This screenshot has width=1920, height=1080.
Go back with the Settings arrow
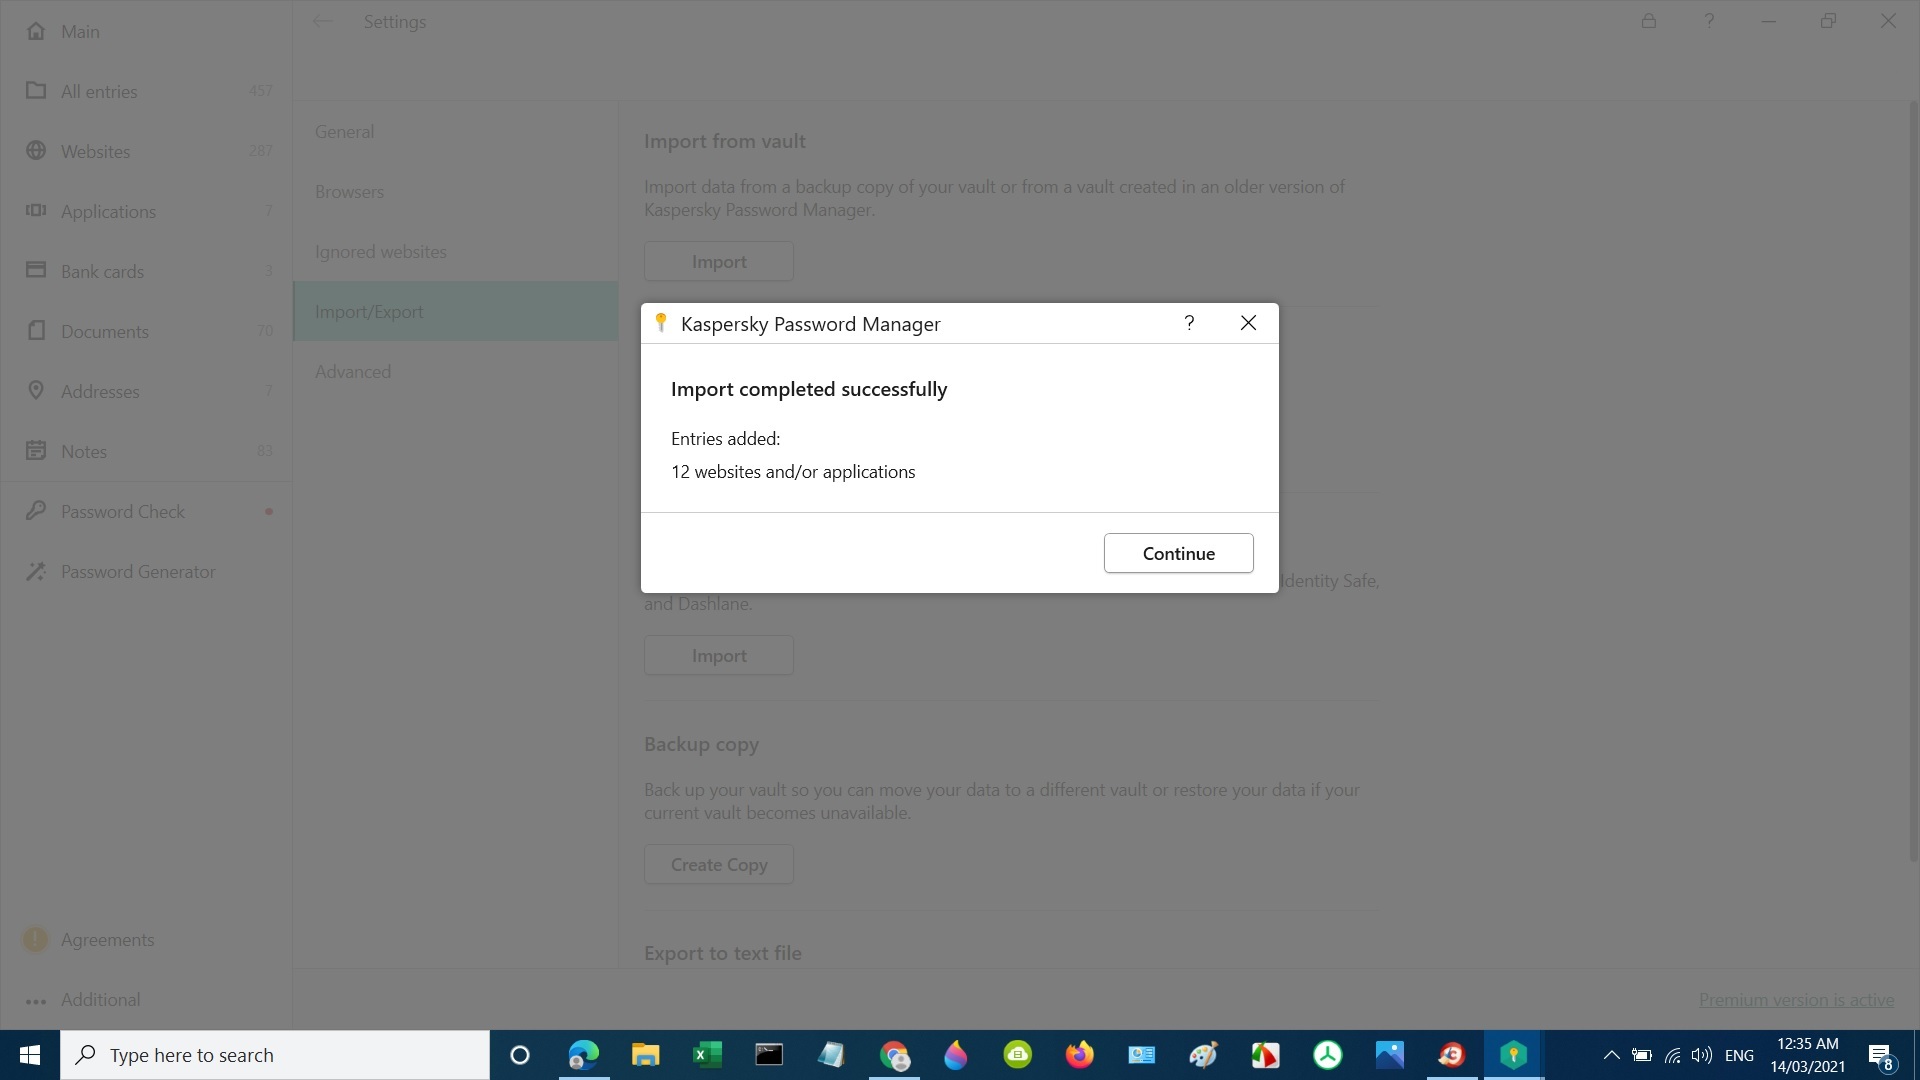(x=322, y=21)
